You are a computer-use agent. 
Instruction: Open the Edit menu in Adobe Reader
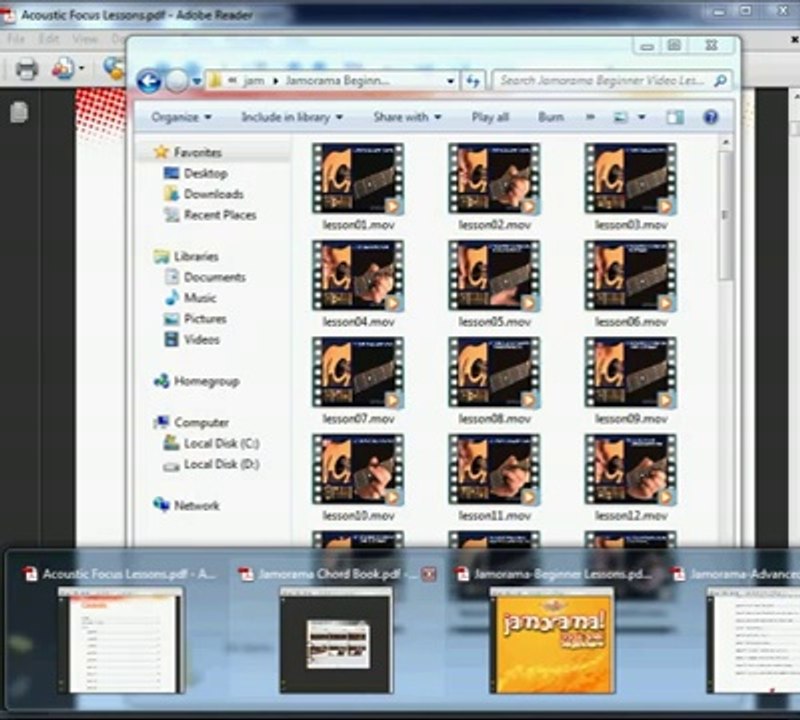[48, 39]
